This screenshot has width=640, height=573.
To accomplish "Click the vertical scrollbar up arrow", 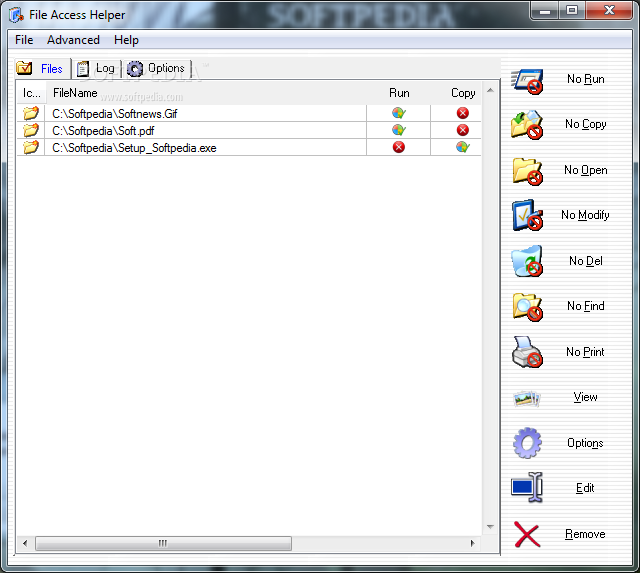I will (x=491, y=90).
